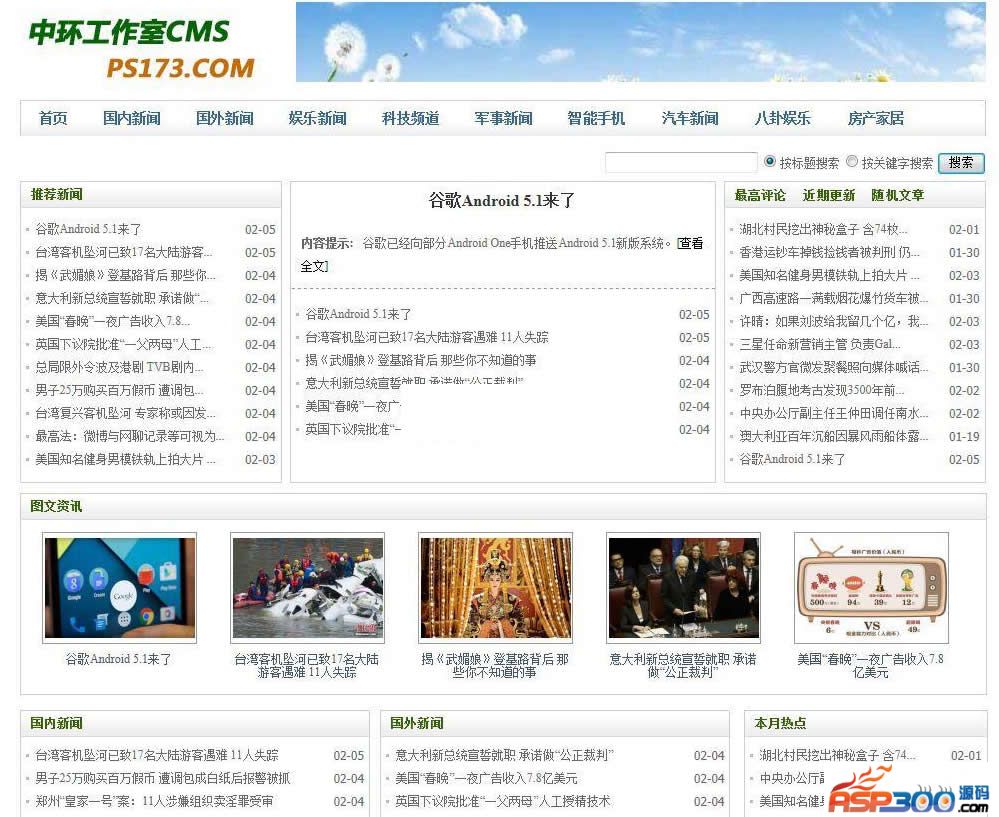Screen dimensions: 999x817
Task: Go to 国内新闻 in navigation bar
Action: [131, 118]
